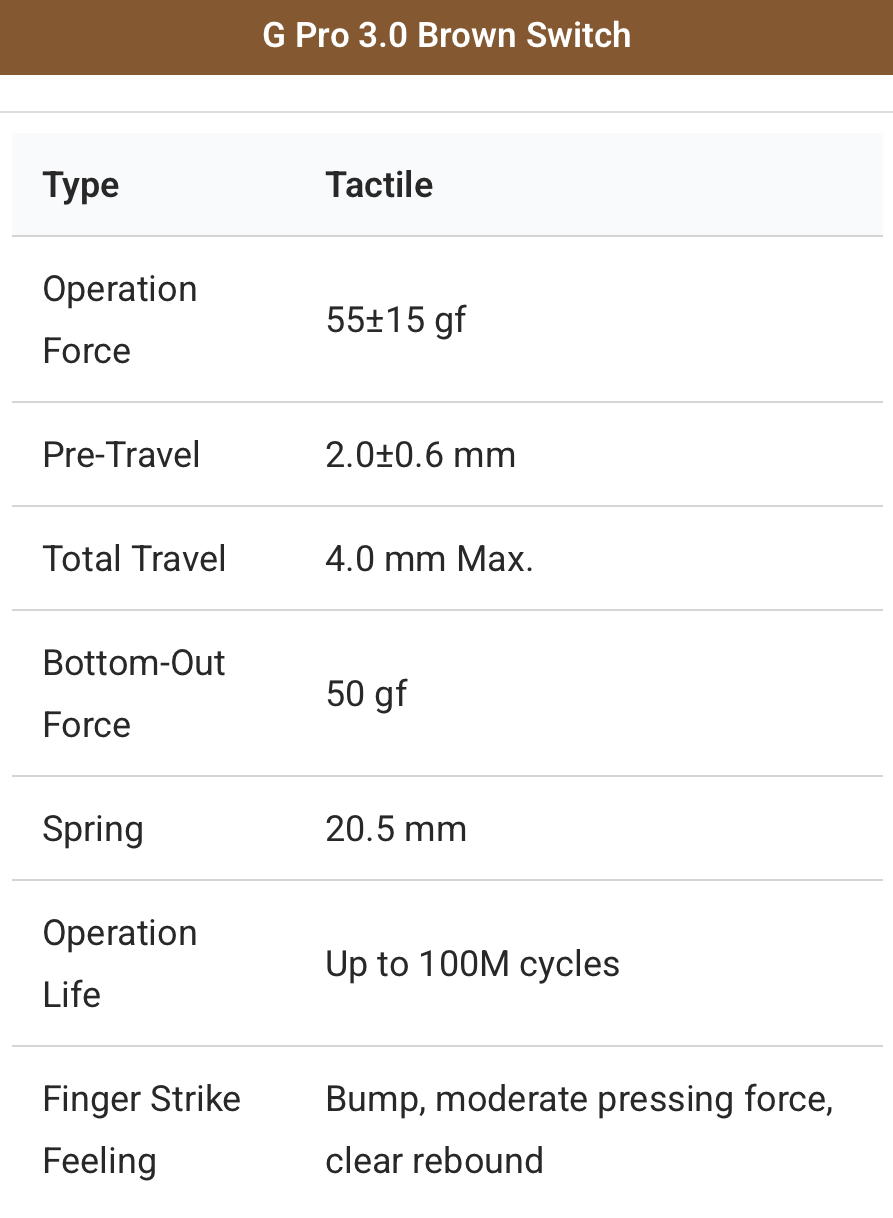The width and height of the screenshot is (893, 1218).
Task: Select the Type row label
Action: coord(81,186)
